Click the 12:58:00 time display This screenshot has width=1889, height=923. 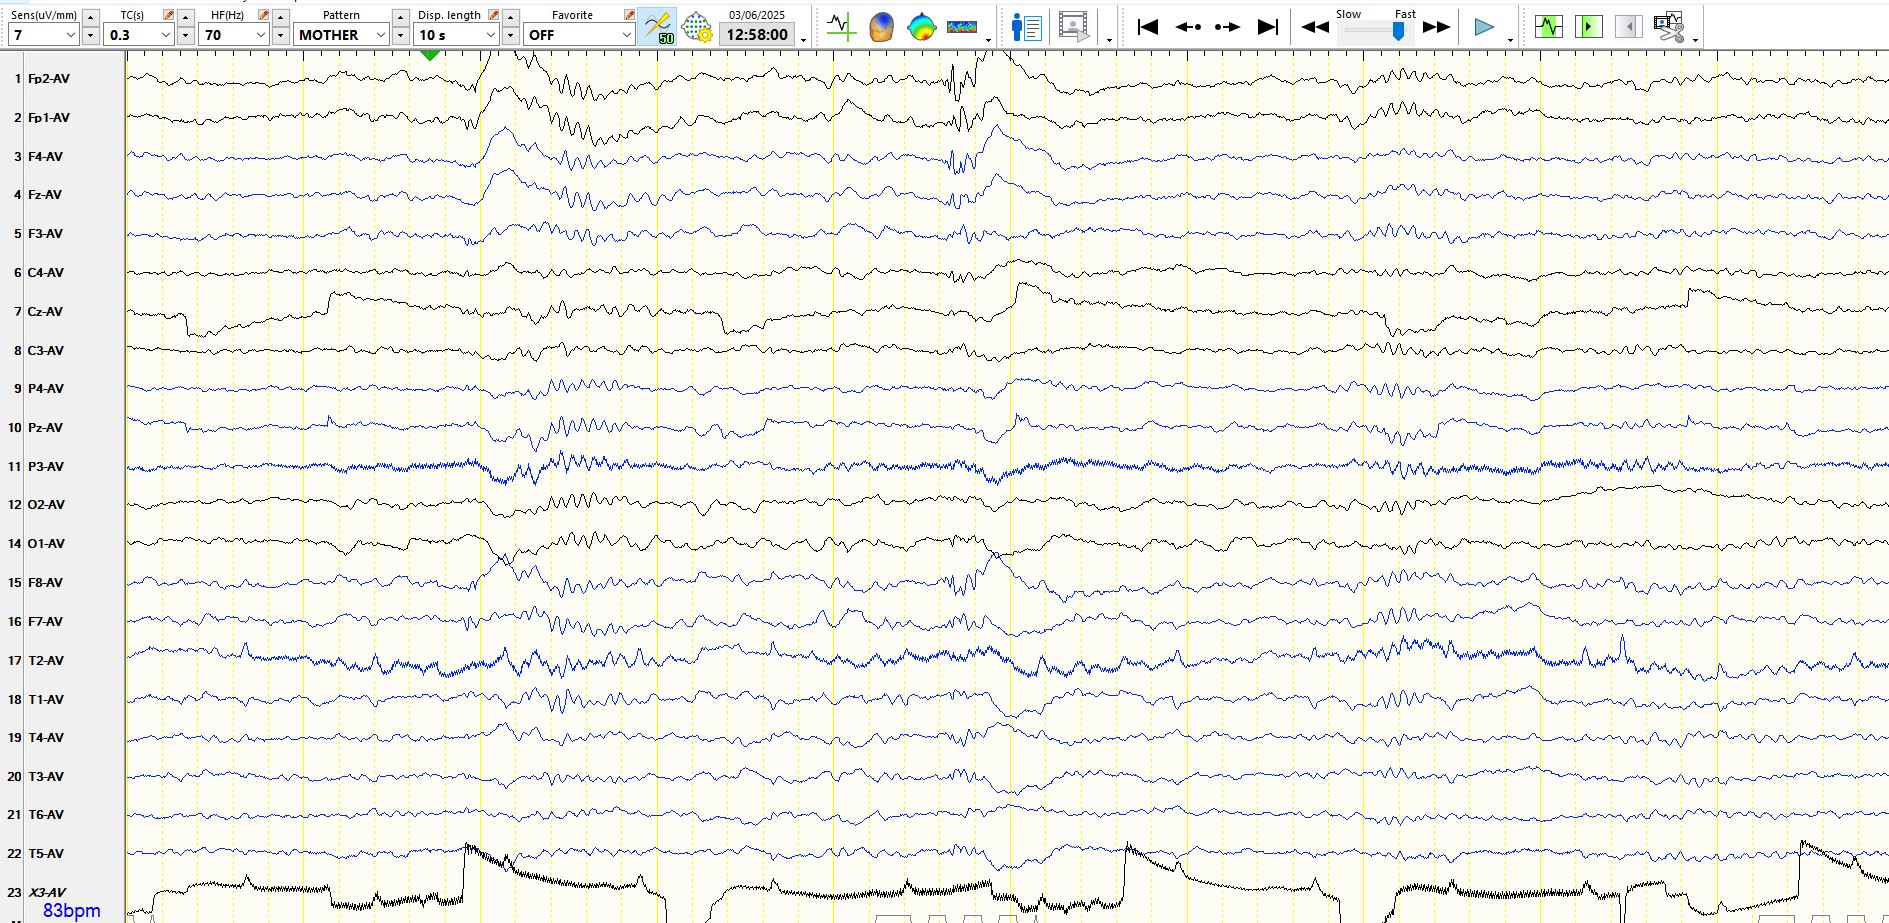(x=757, y=35)
